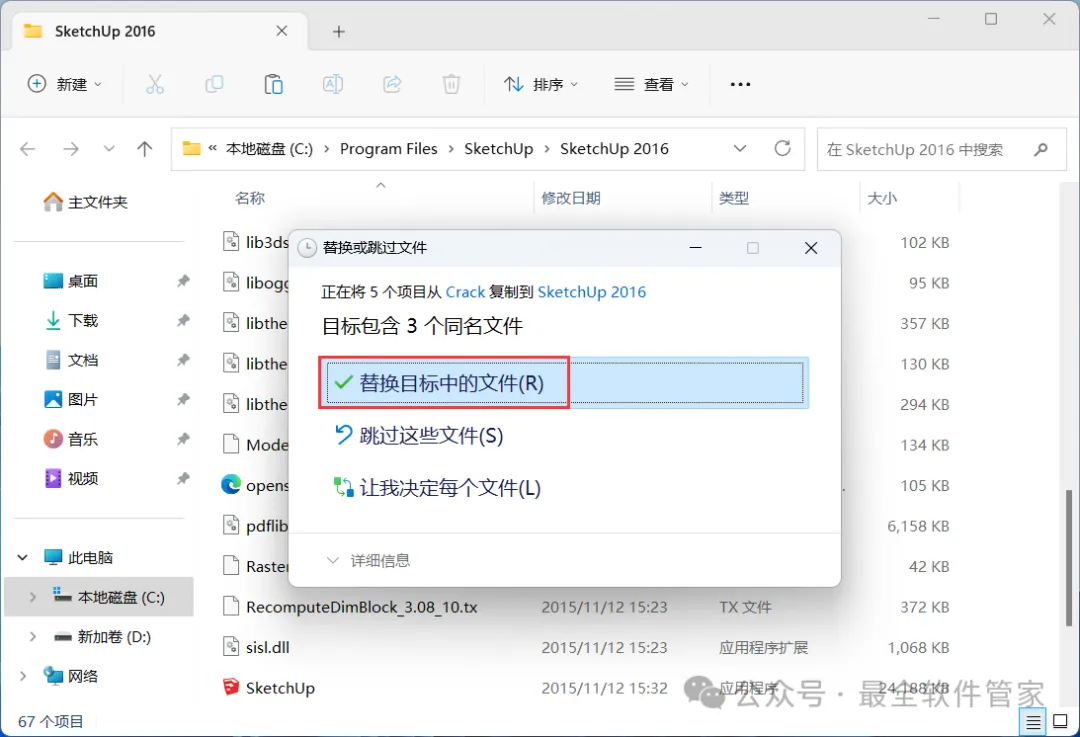Image resolution: width=1080 pixels, height=737 pixels.
Task: Select 网络 in navigation pane
Action: click(70, 676)
